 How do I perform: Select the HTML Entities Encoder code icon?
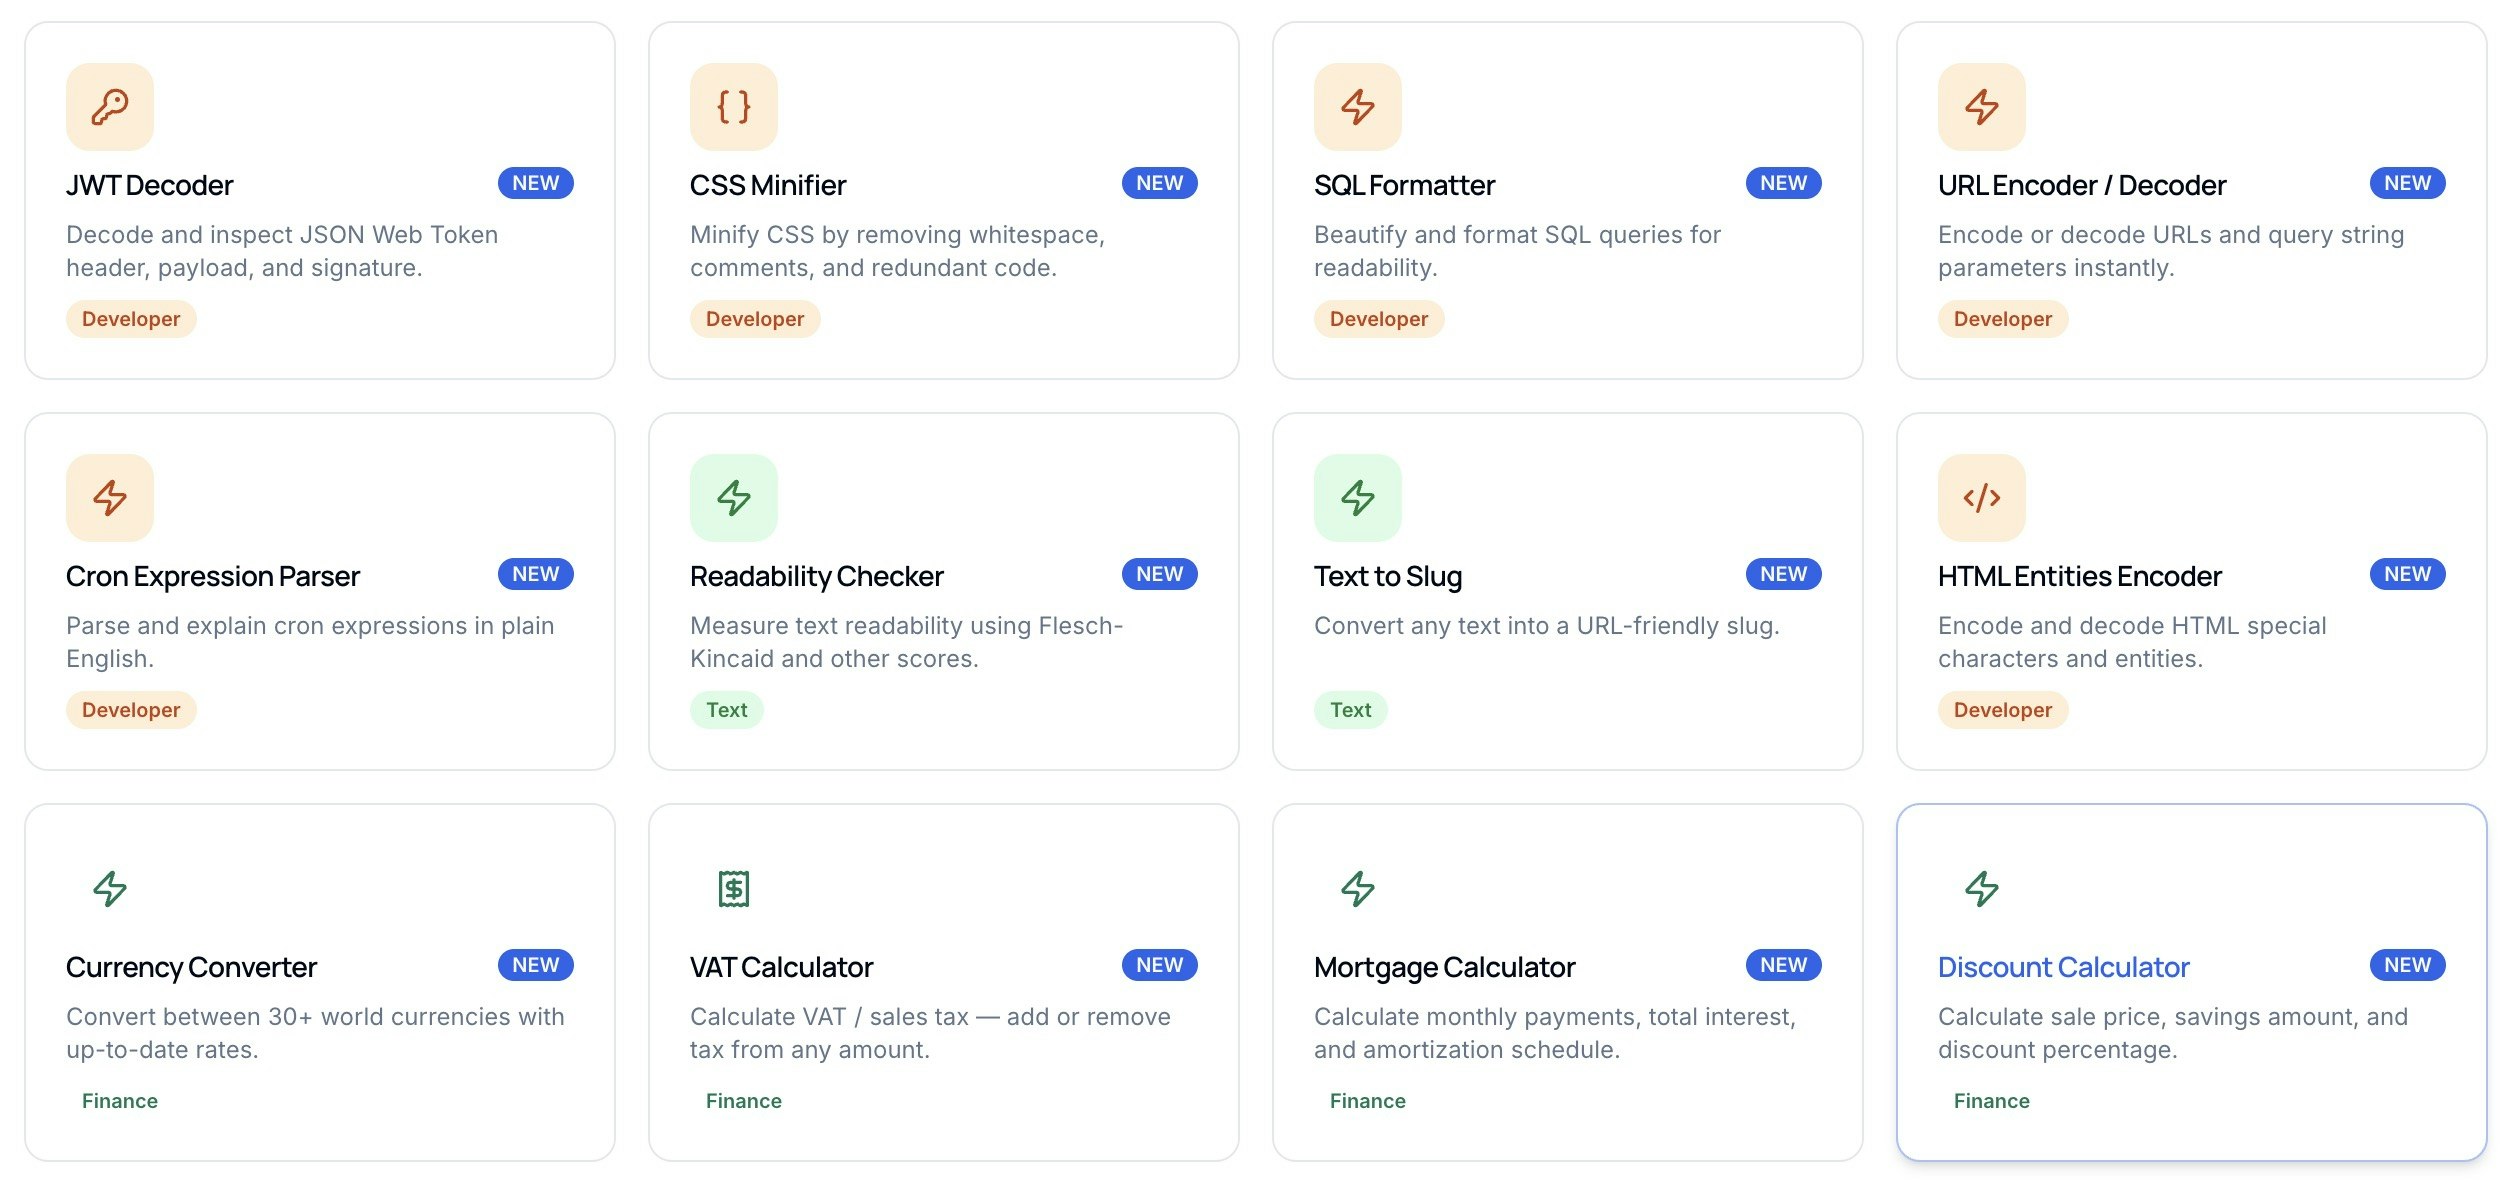point(1980,497)
